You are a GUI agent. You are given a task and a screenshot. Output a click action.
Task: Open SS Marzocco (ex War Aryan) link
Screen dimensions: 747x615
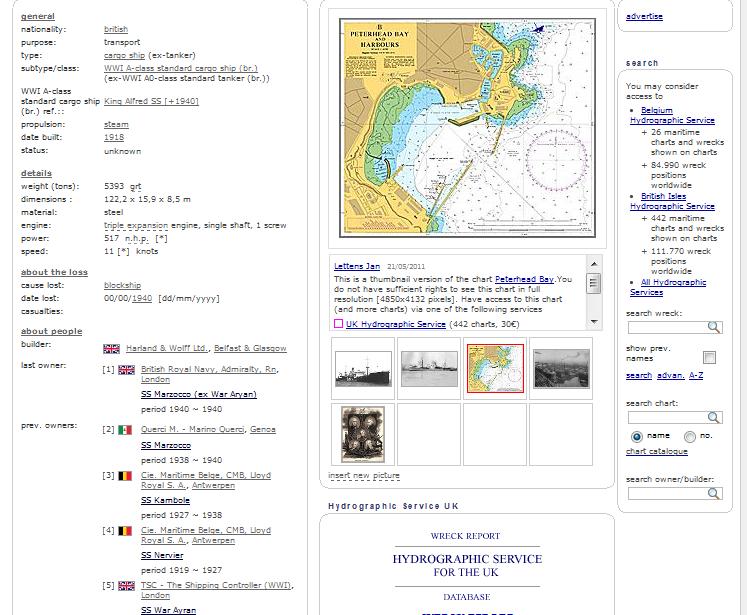click(x=199, y=394)
